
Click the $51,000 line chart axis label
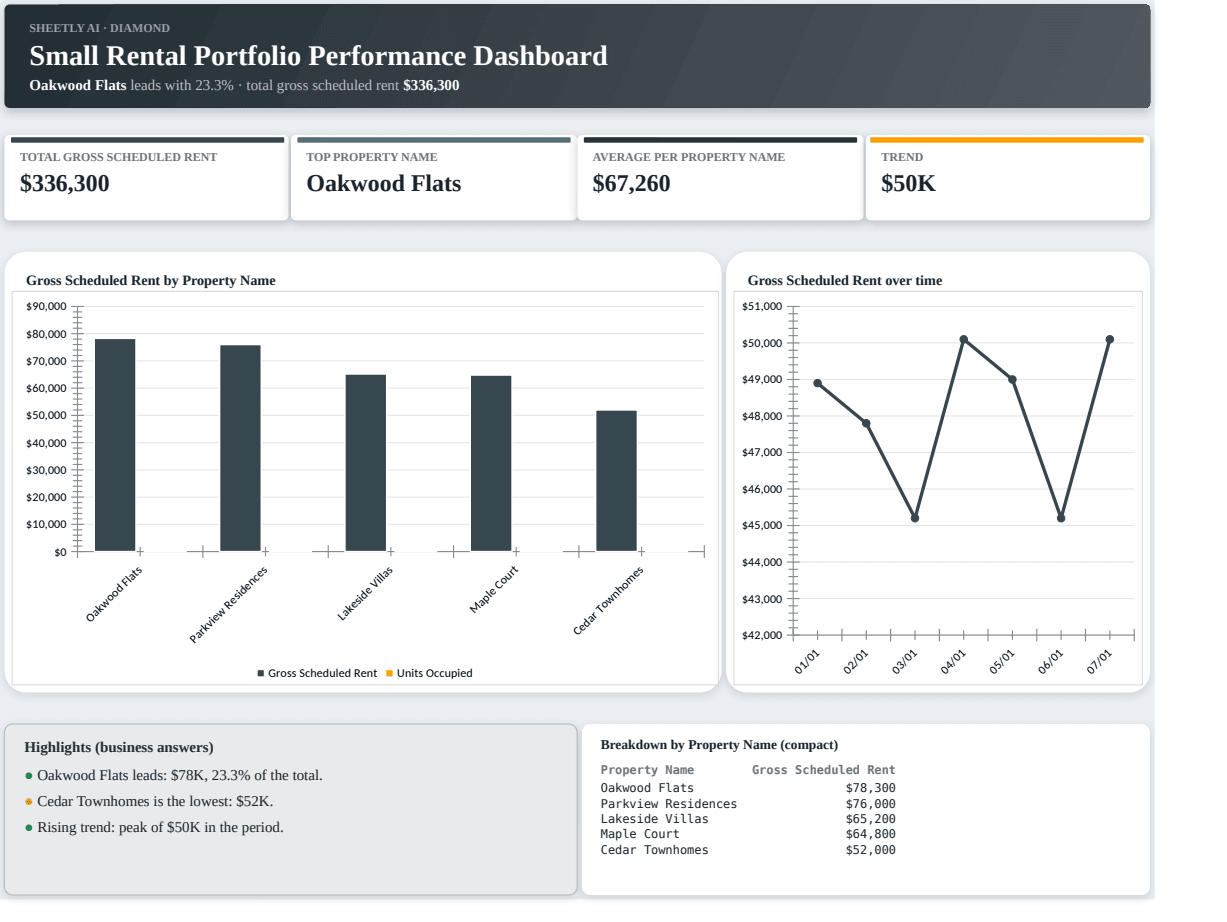pyautogui.click(x=763, y=306)
